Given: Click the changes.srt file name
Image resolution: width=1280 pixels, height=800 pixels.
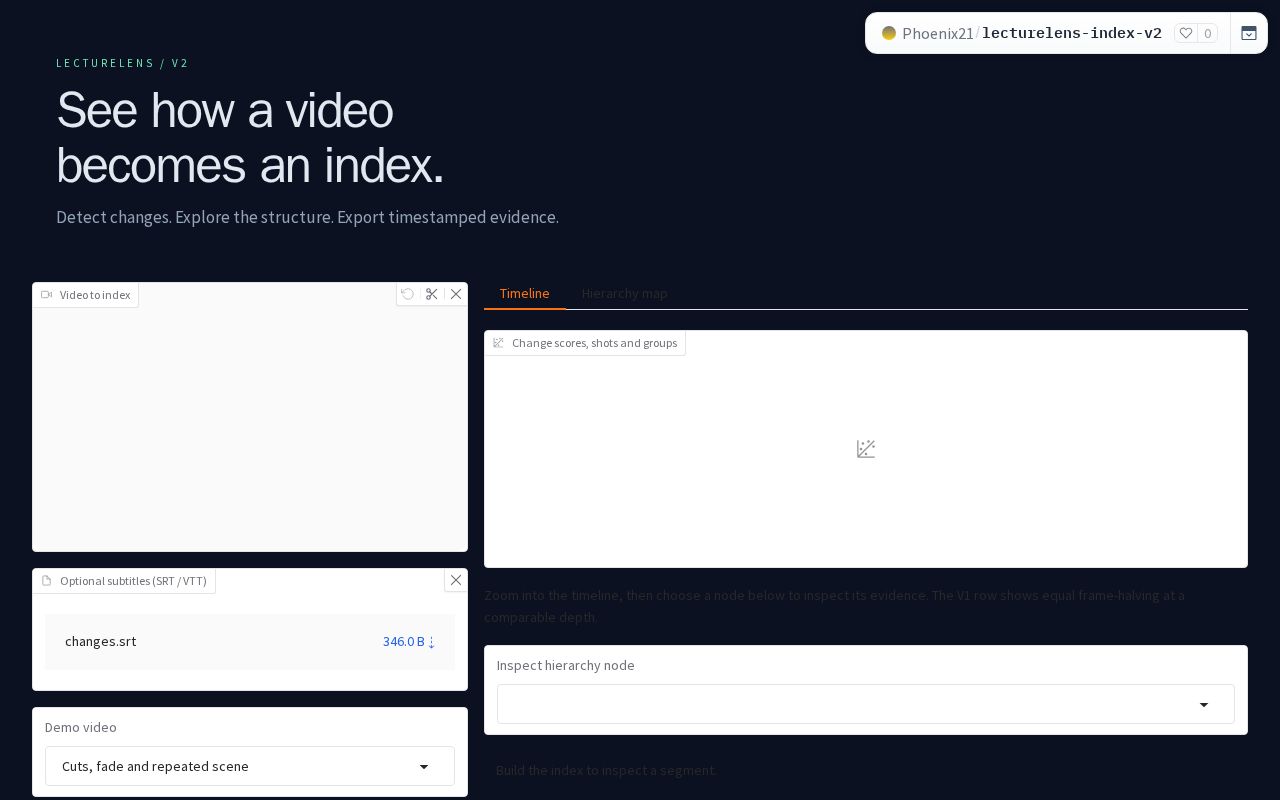Looking at the screenshot, I should click(x=100, y=642).
